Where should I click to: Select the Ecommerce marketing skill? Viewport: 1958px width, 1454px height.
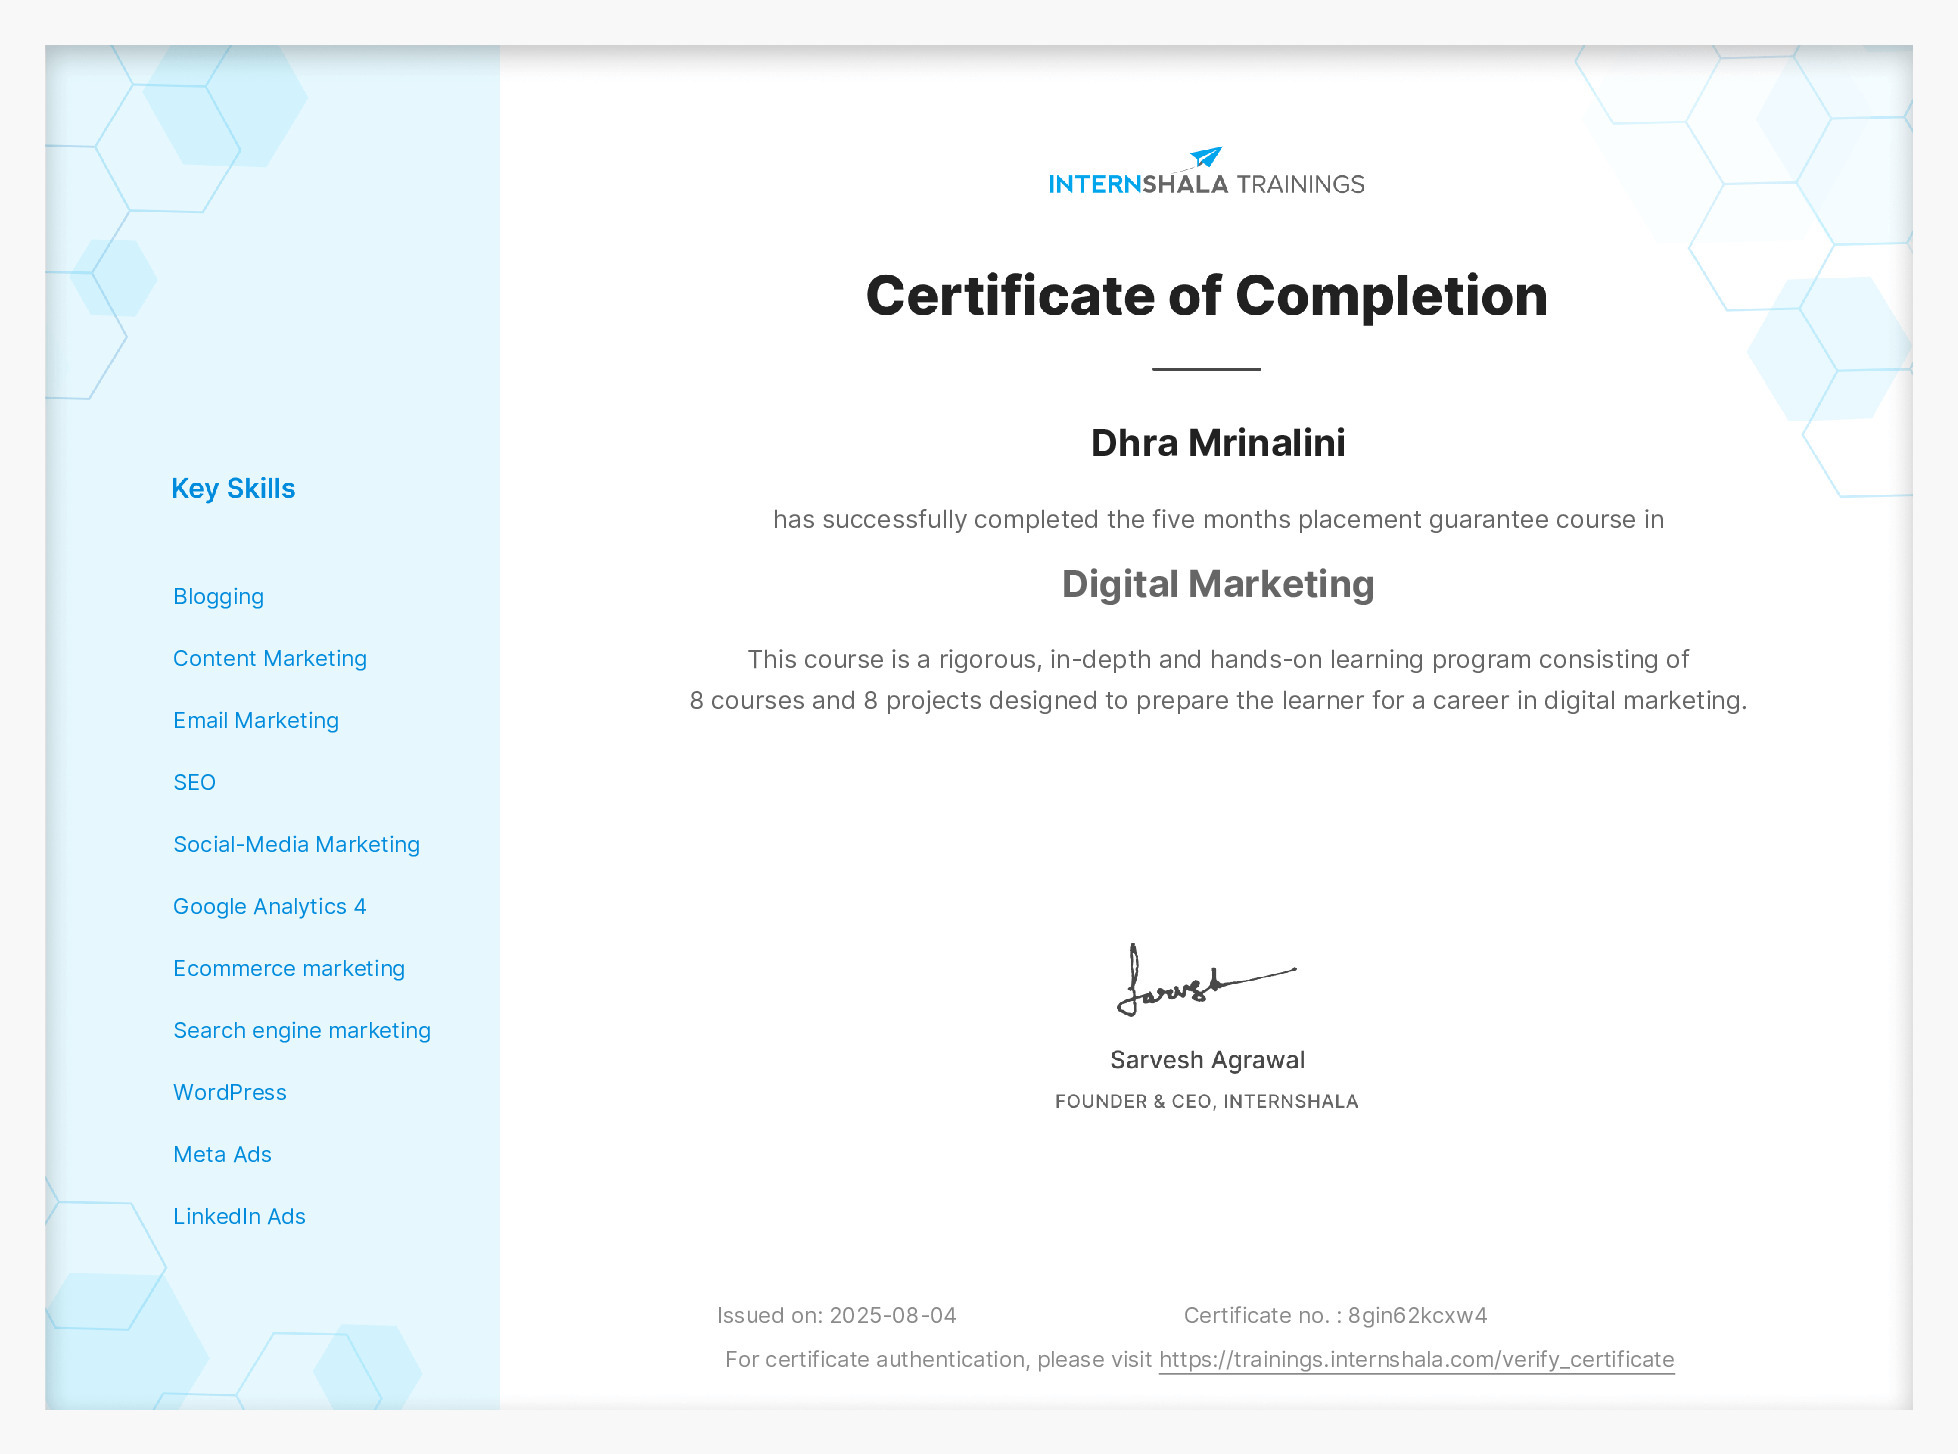pos(289,968)
